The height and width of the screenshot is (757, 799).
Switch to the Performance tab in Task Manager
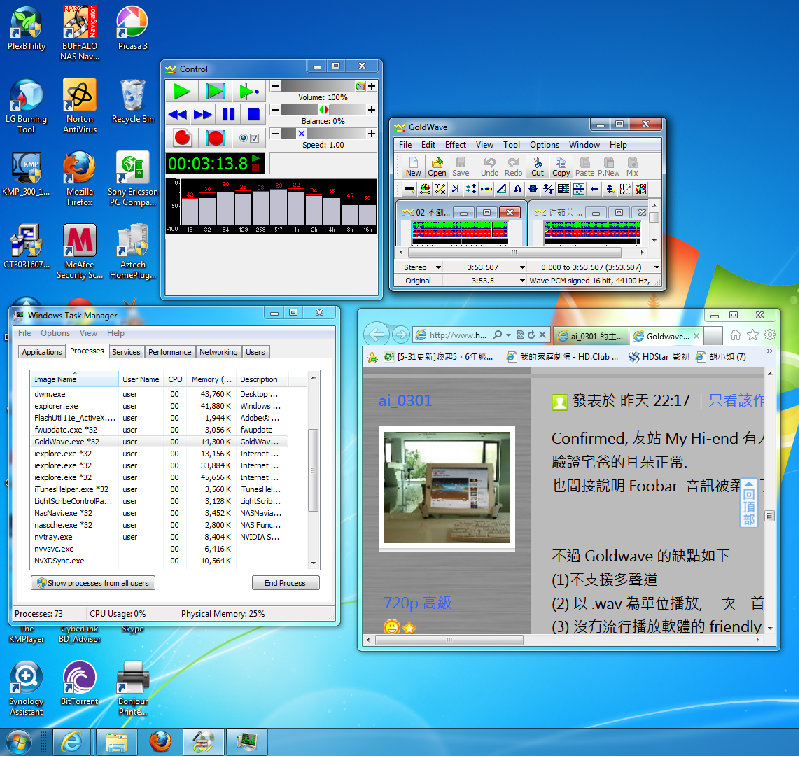pyautogui.click(x=170, y=352)
